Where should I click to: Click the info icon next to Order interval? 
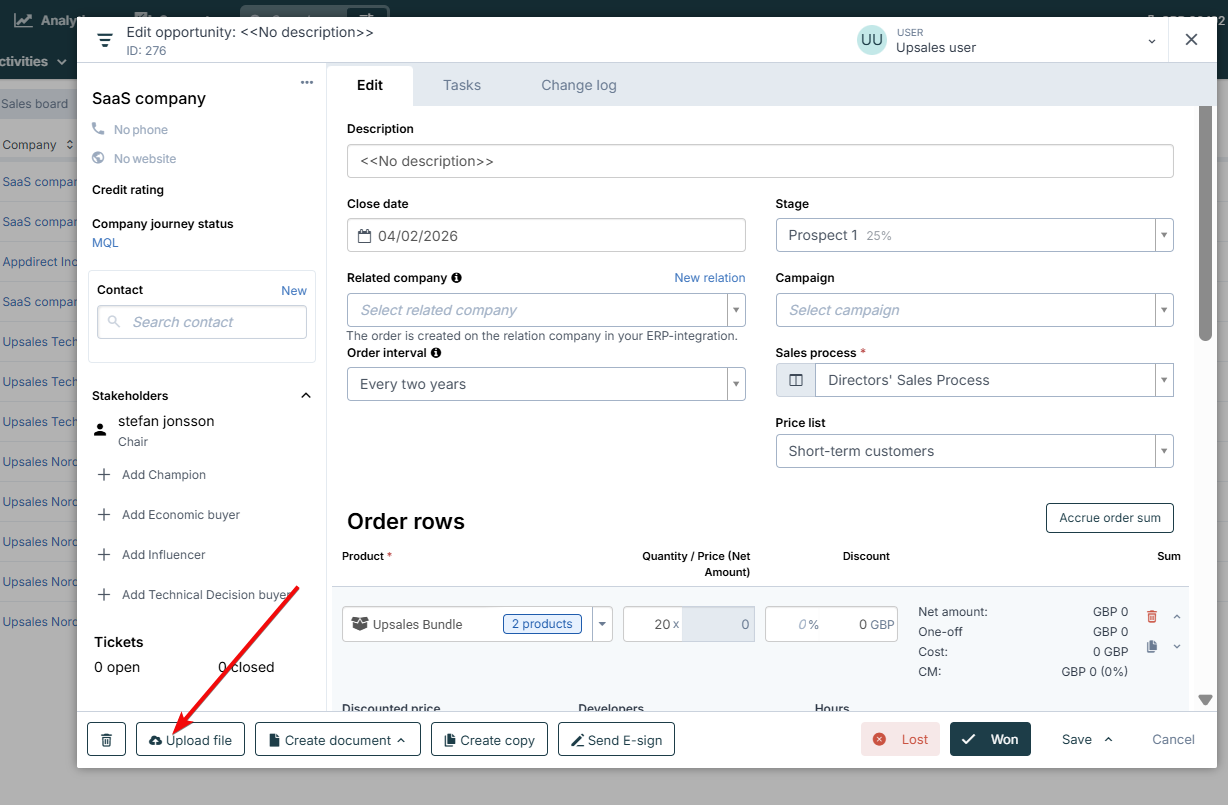436,353
